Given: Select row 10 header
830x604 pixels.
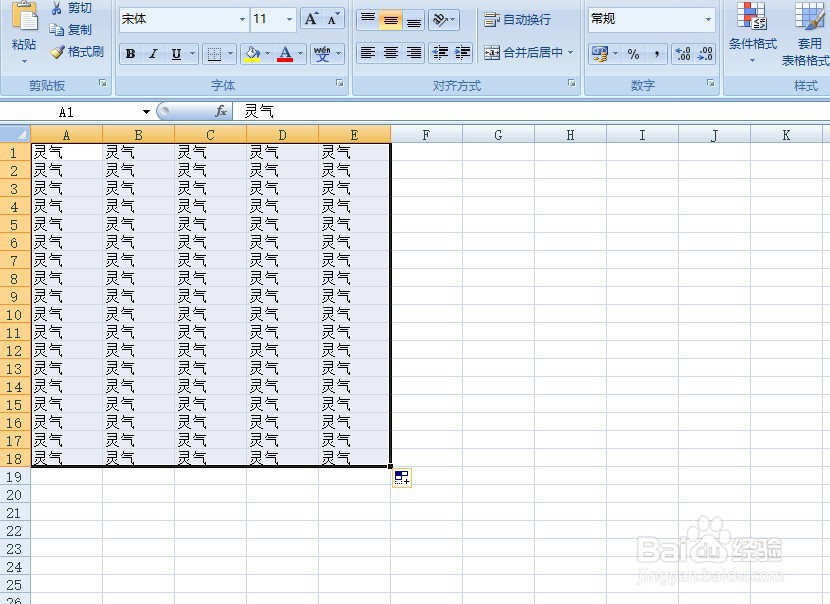Looking at the screenshot, I should point(15,315).
